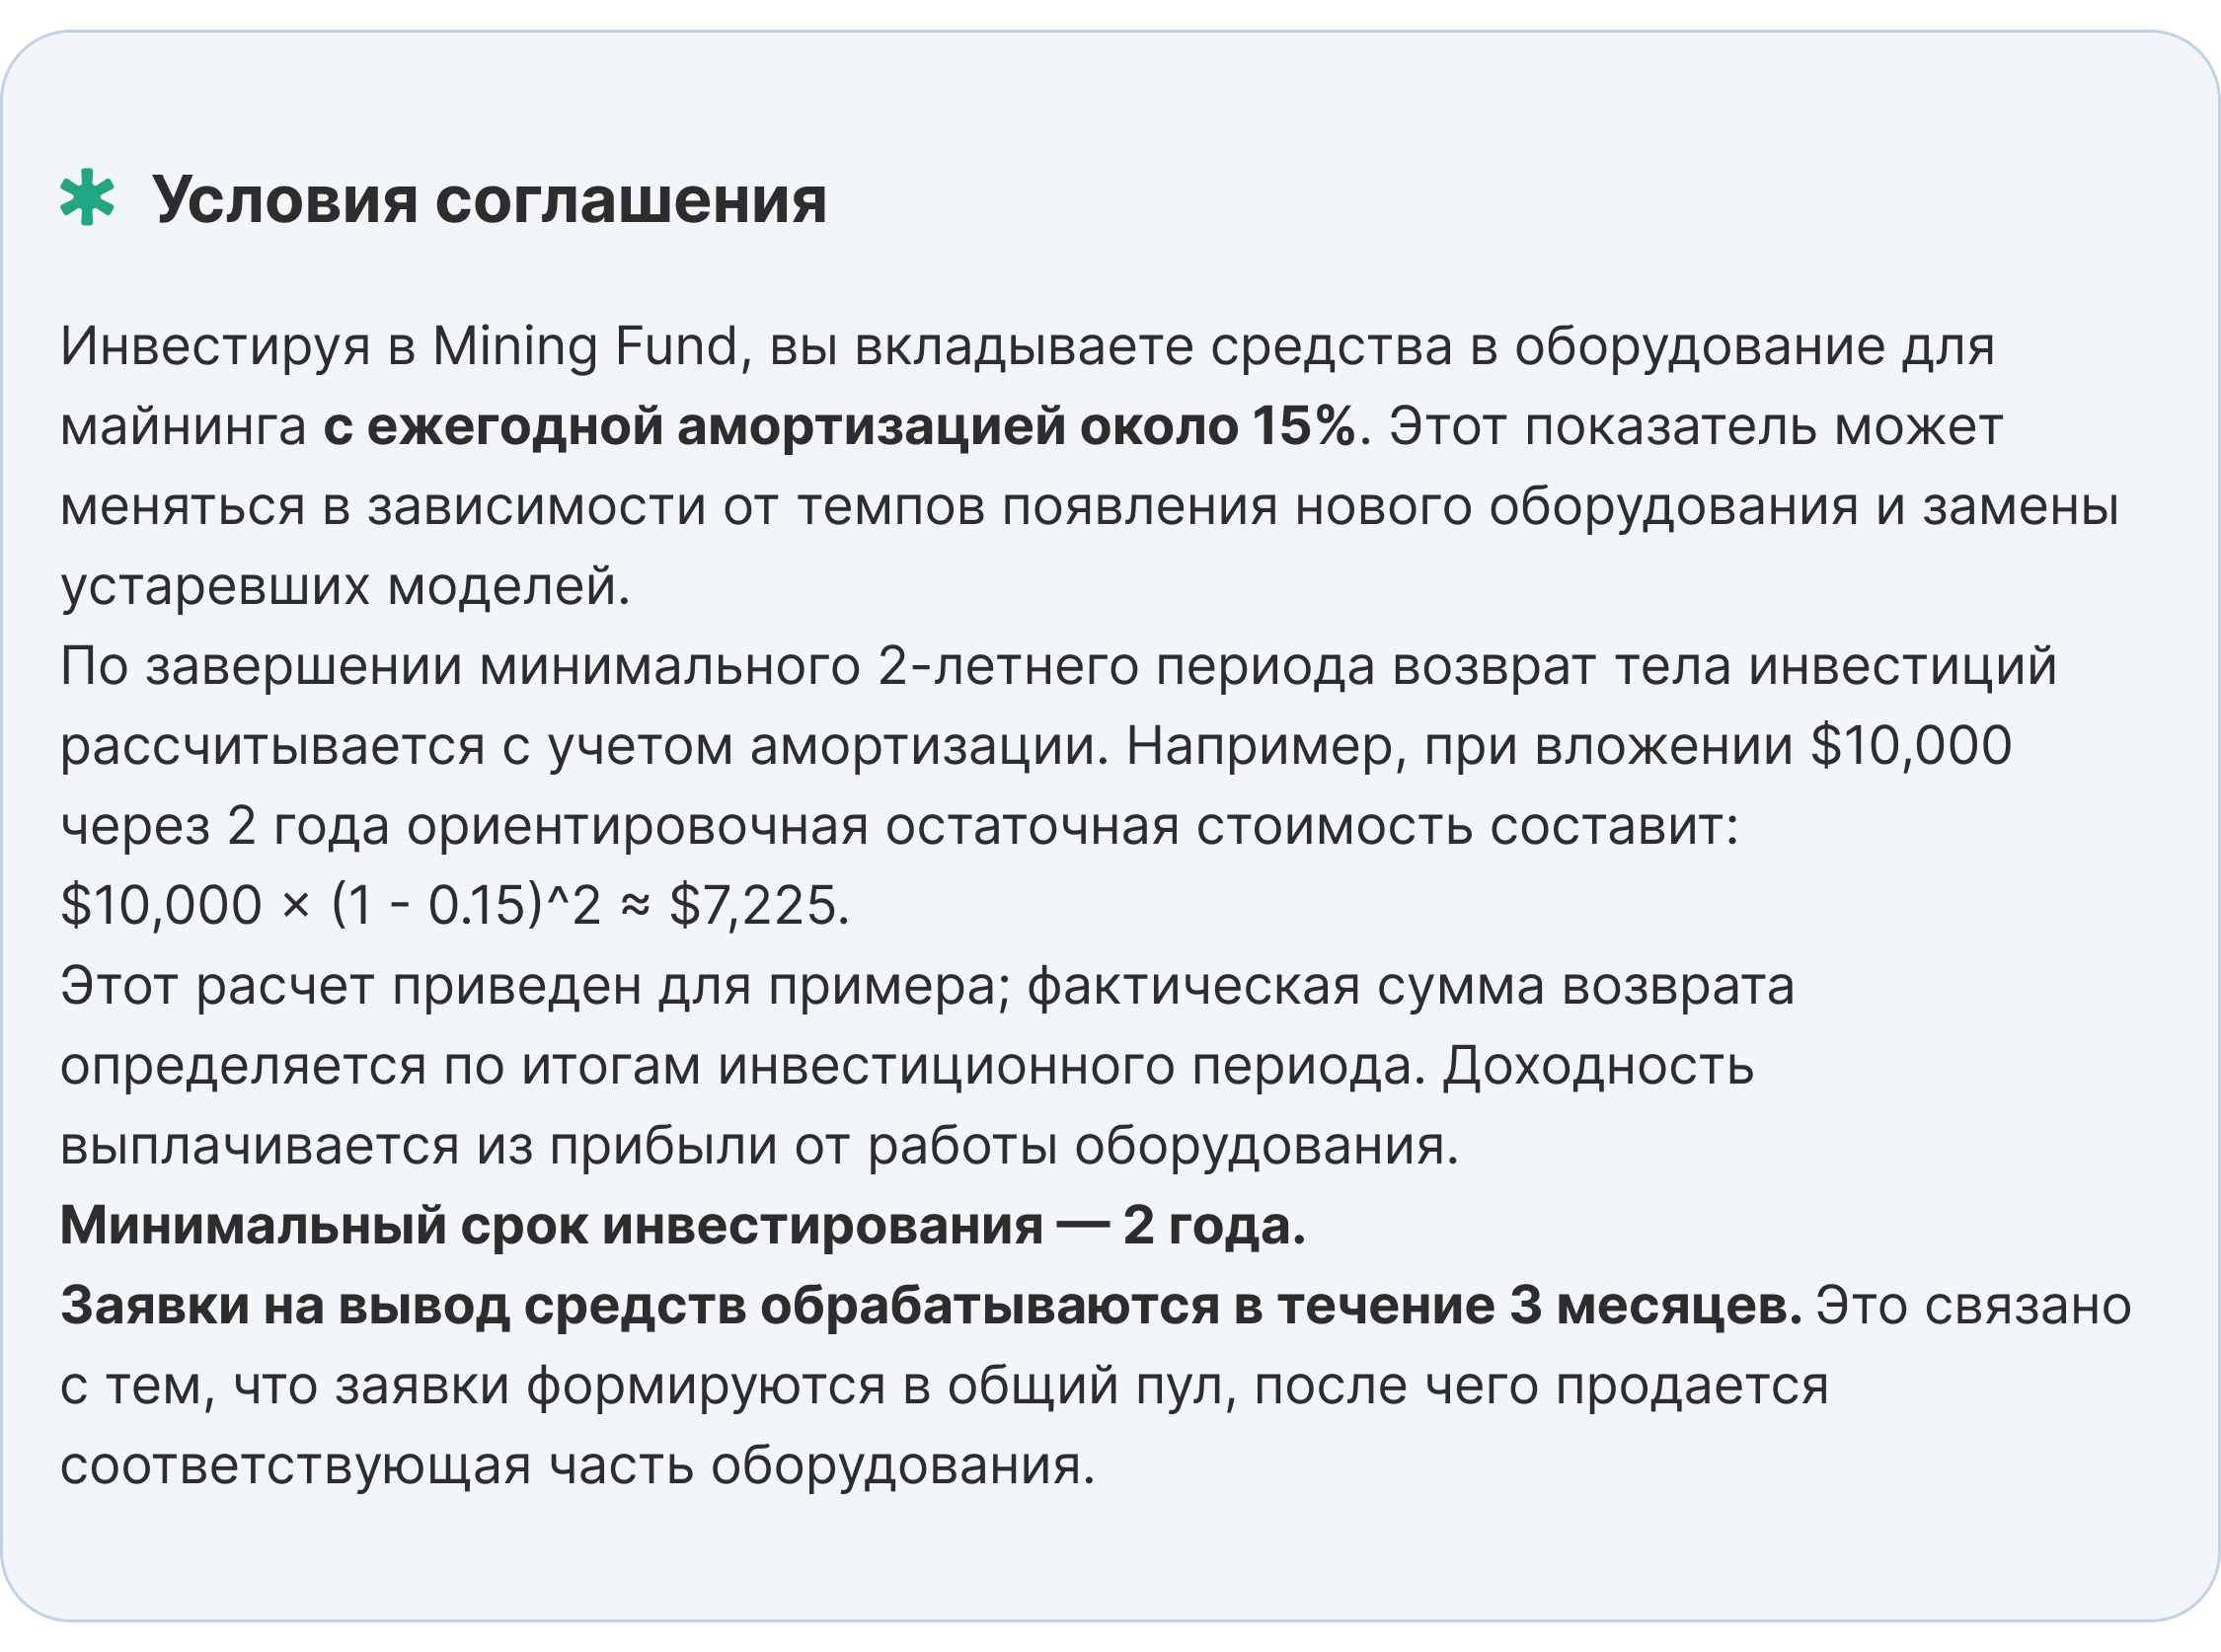Viewport: 2221px width, 1652px height.
Task: Click the "Условия соглашения" heading
Action: 489,199
